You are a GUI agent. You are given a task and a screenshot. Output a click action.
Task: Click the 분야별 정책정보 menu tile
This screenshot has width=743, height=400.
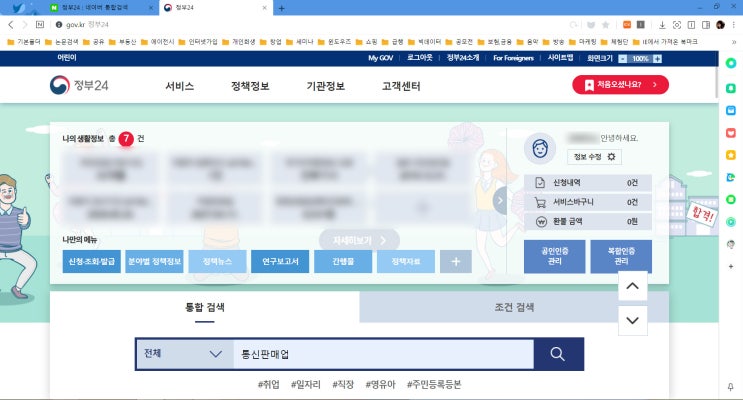154,262
